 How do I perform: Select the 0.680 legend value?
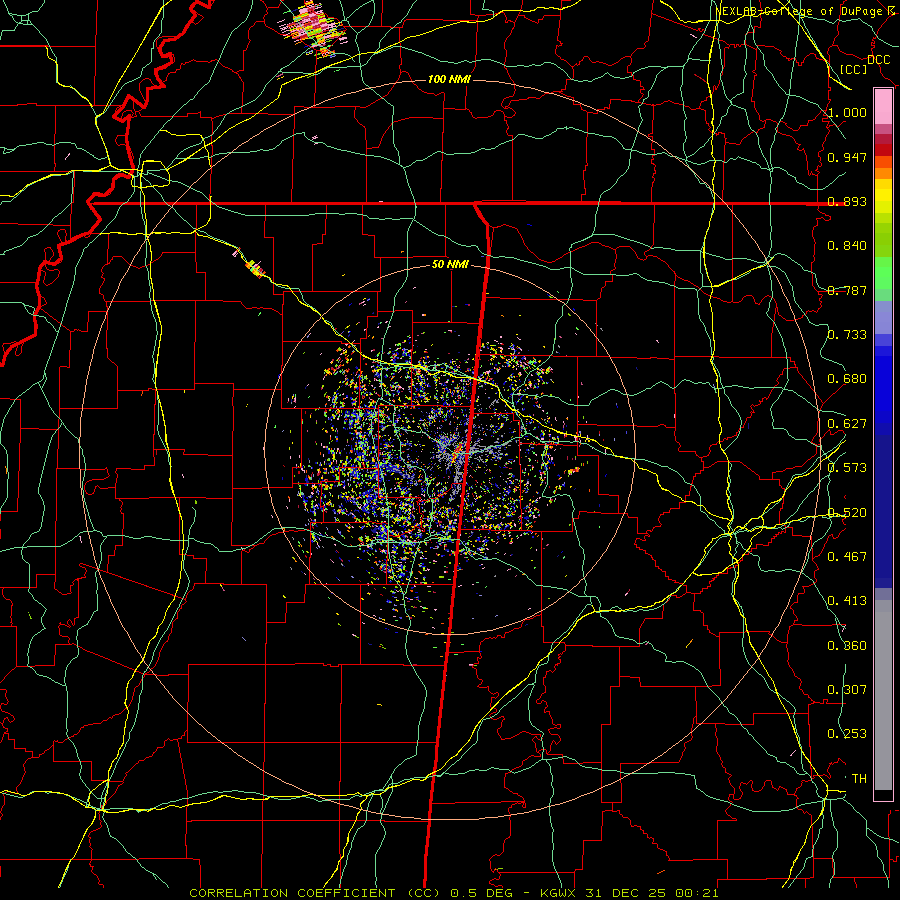coord(847,379)
